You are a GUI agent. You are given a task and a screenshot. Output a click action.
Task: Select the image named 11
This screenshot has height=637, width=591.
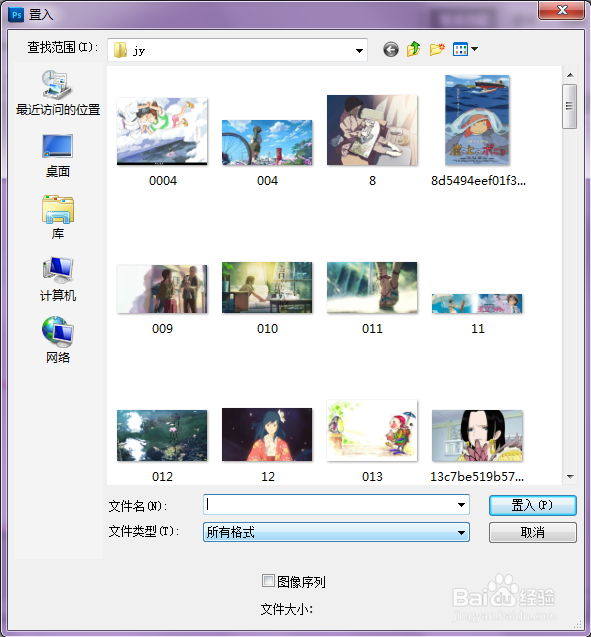pyautogui.click(x=477, y=304)
